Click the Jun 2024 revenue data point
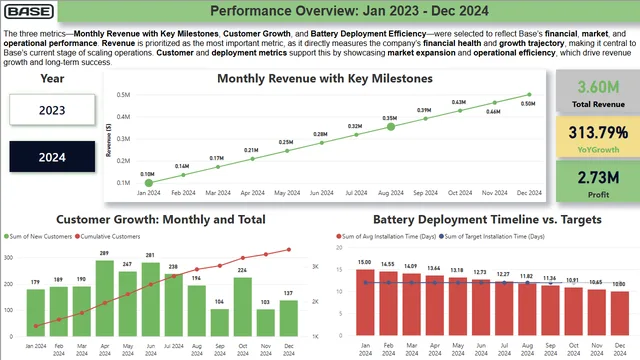The height and width of the screenshot is (360, 640). (322, 143)
